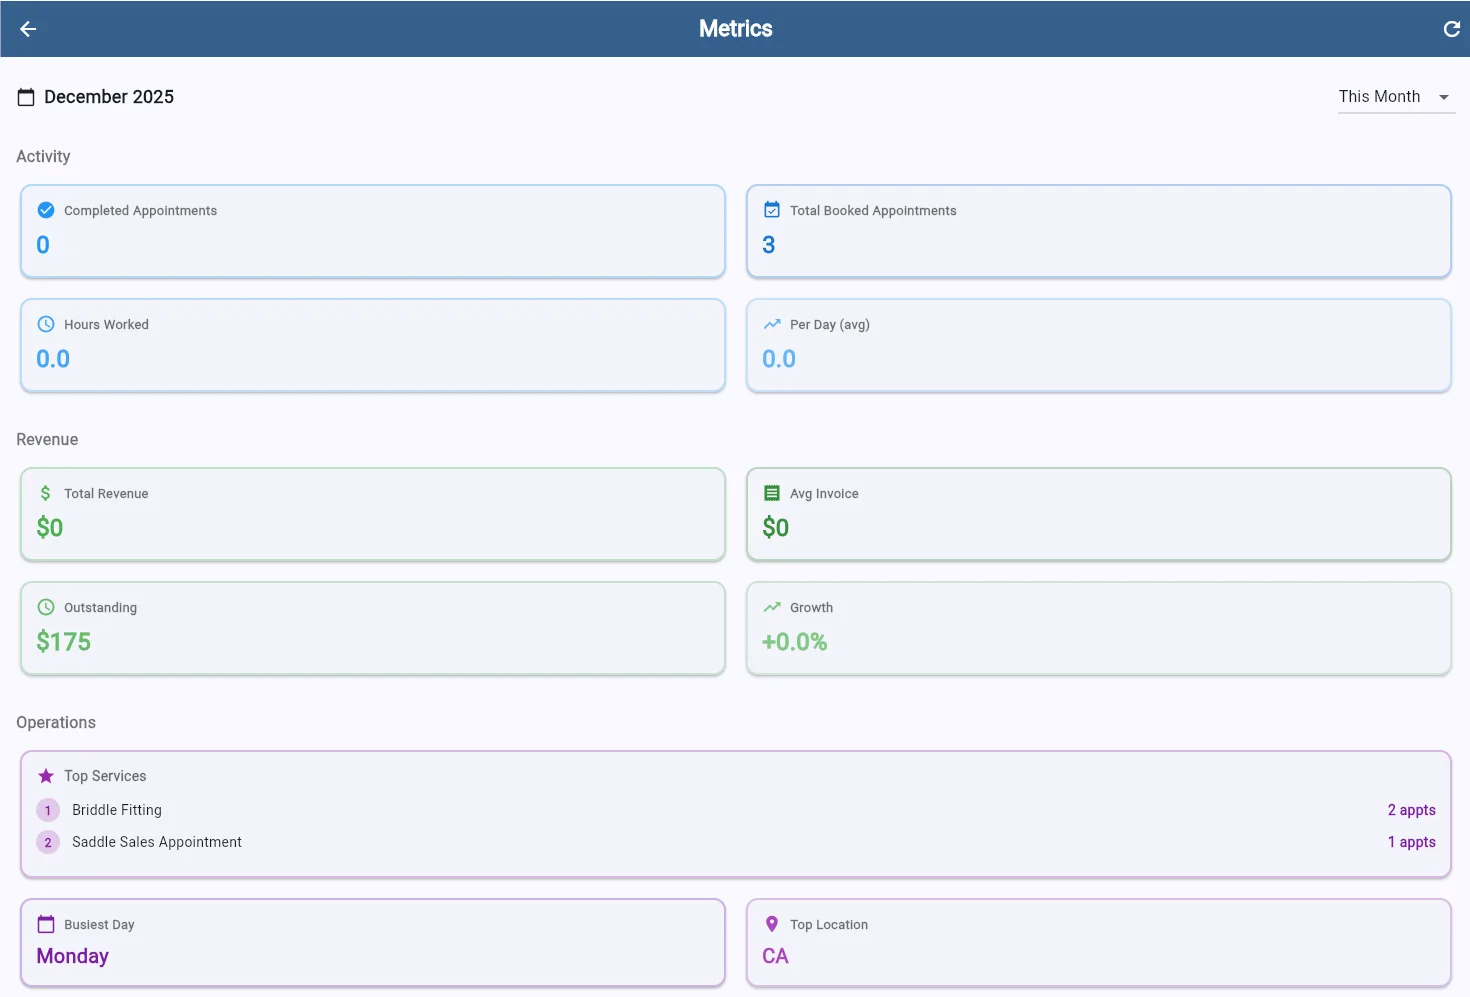Open the This Month dropdown

(1379, 97)
